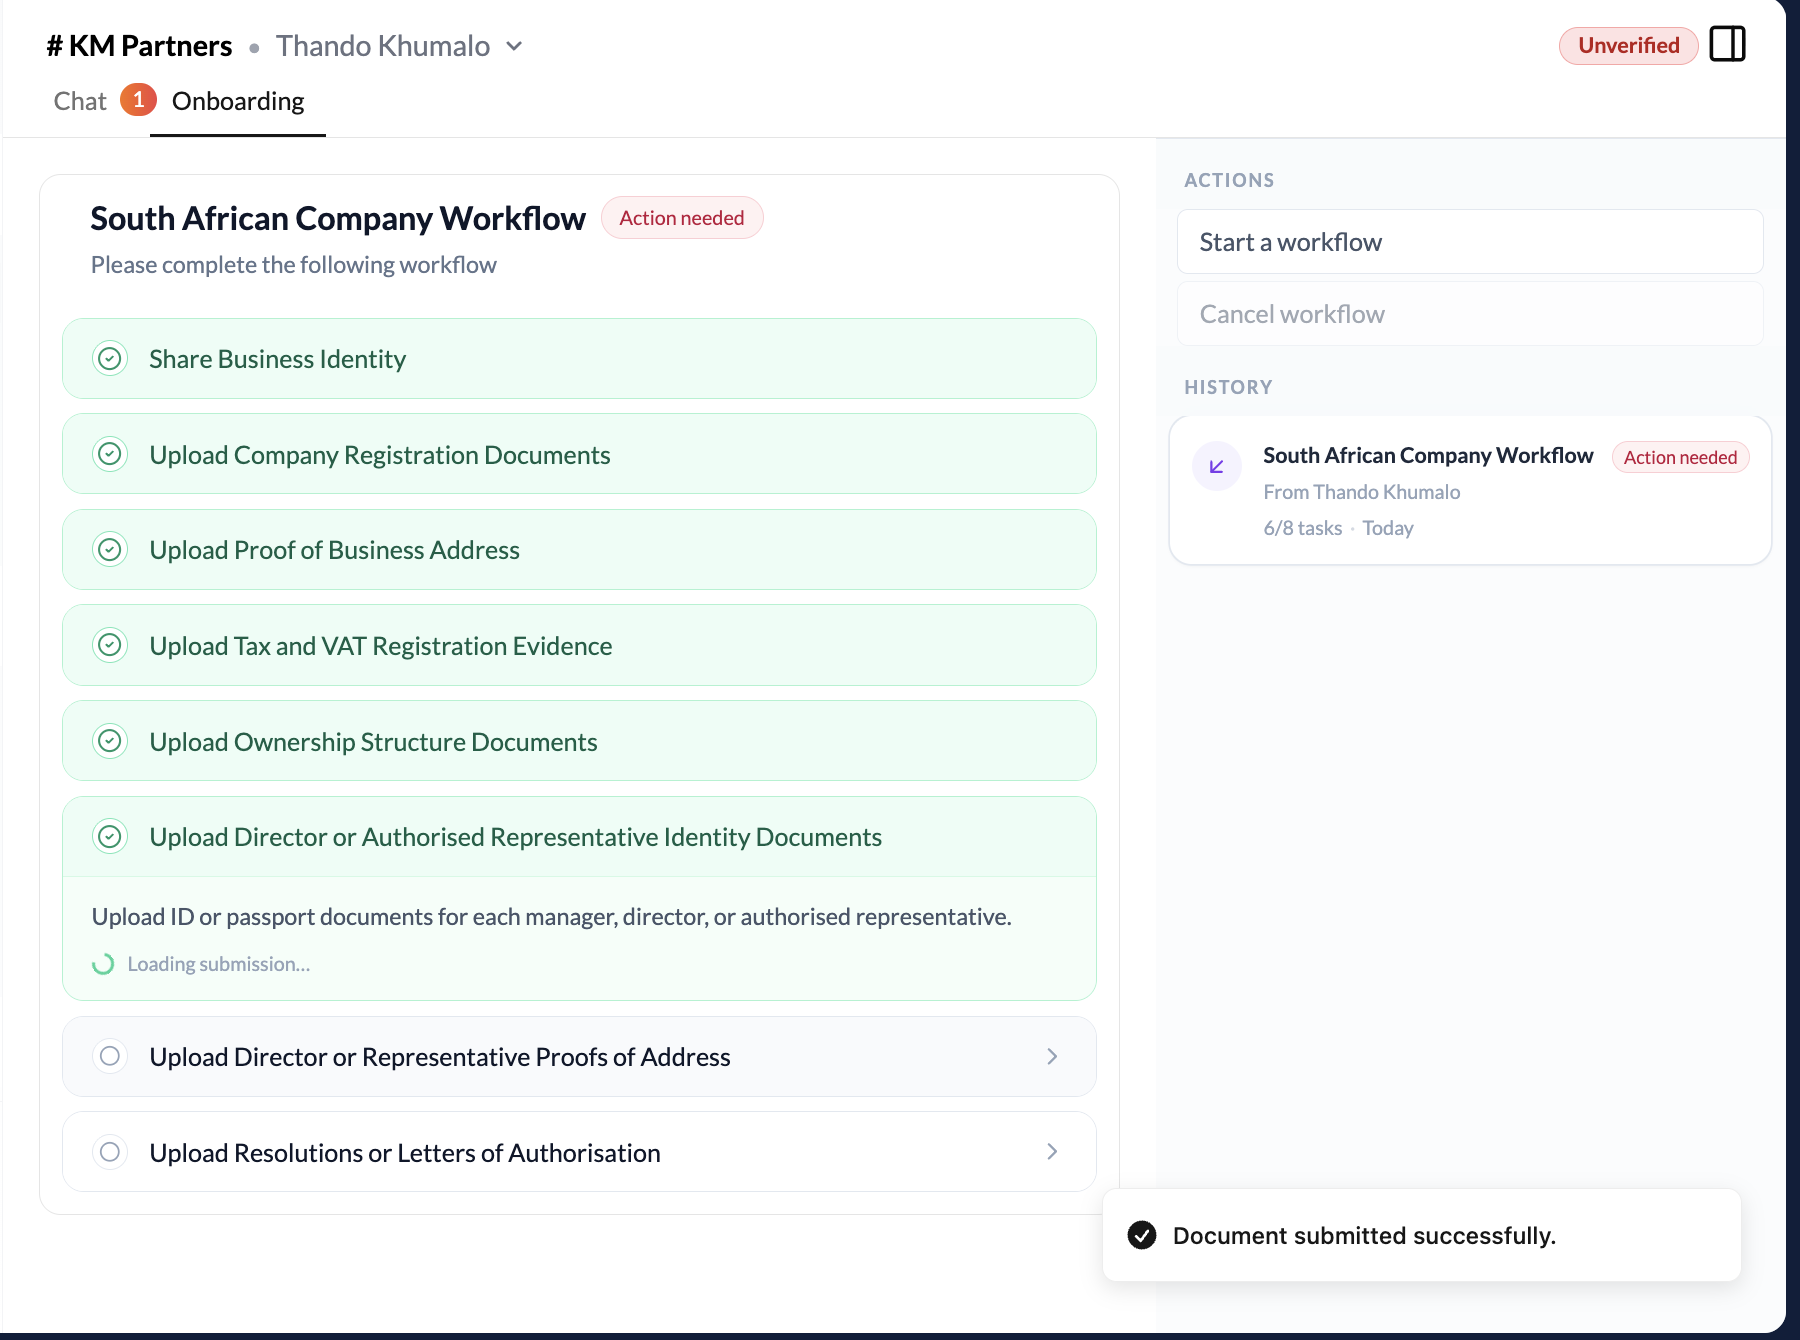This screenshot has height=1340, width=1800.
Task: Click the panel toggle icon top right
Action: coord(1729,45)
